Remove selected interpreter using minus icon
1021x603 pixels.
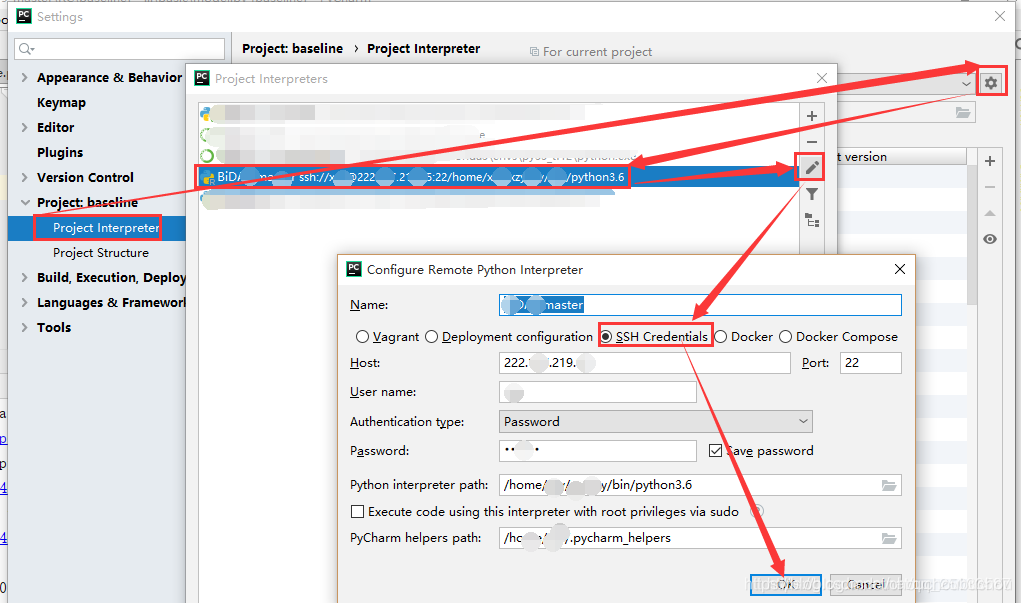point(810,139)
